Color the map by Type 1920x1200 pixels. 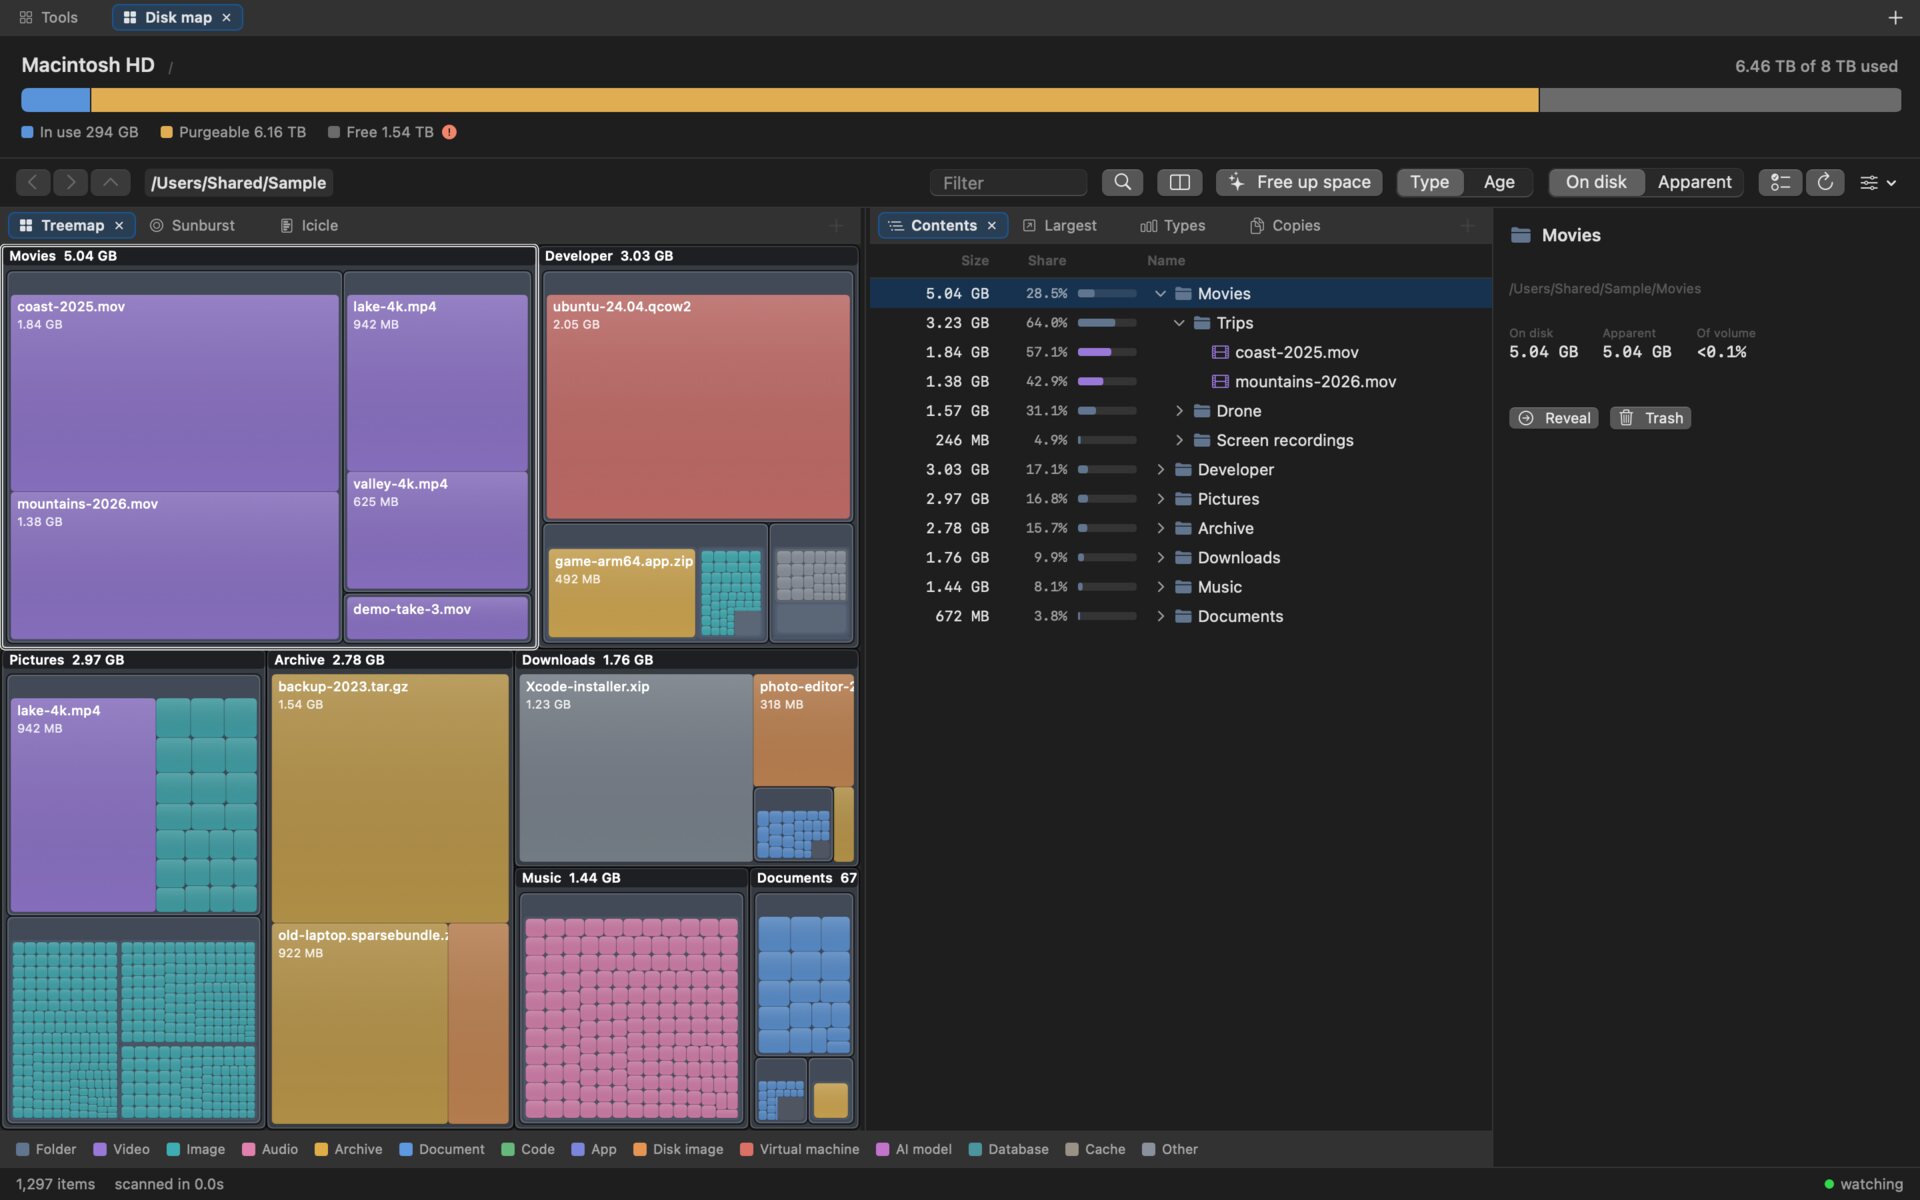1429,182
